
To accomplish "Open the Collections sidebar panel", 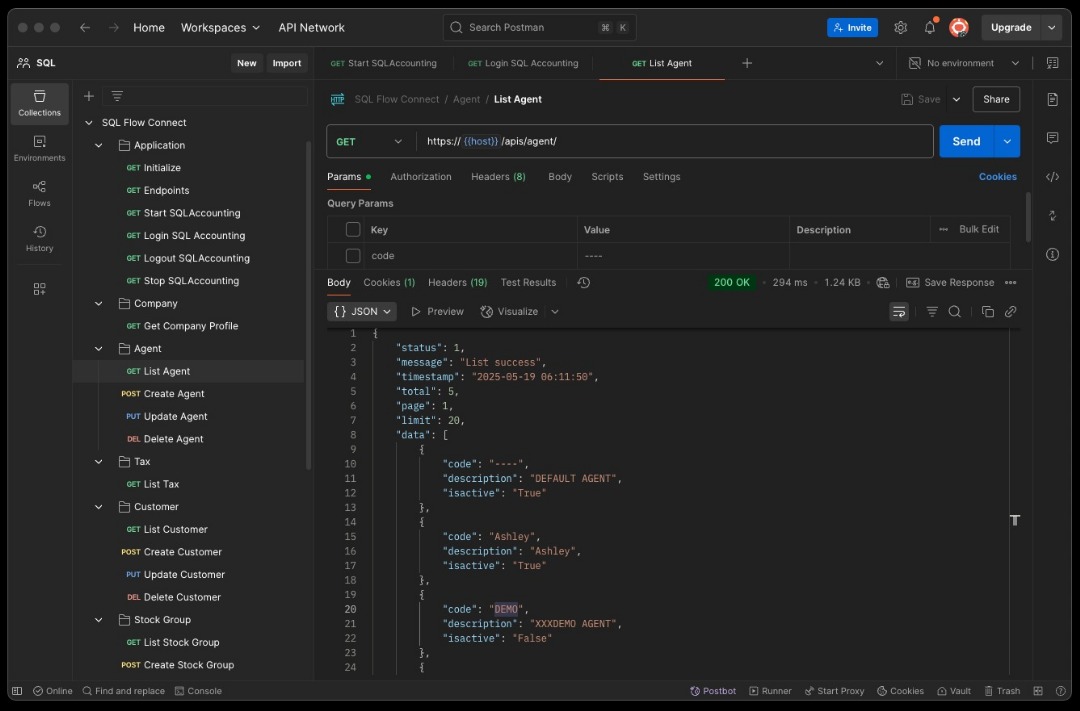I will (39, 103).
